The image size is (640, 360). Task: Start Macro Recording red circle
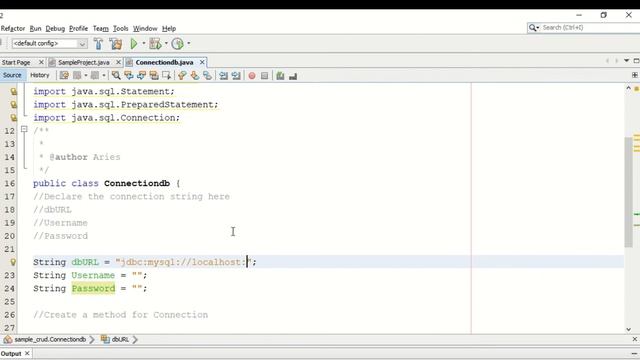[x=252, y=76]
